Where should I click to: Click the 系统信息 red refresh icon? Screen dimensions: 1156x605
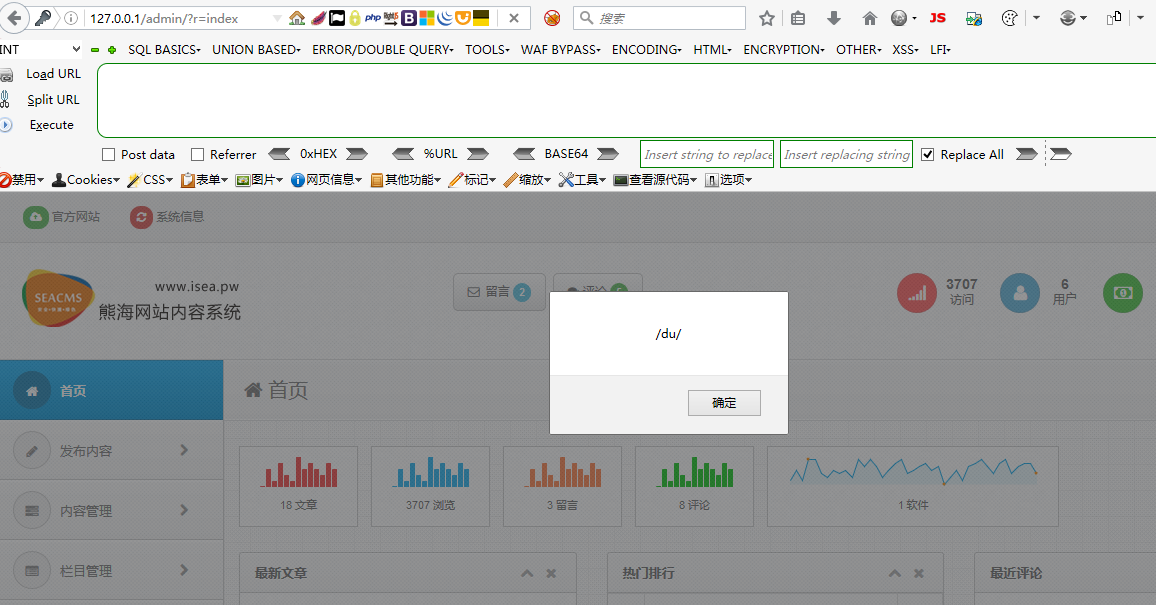142,217
